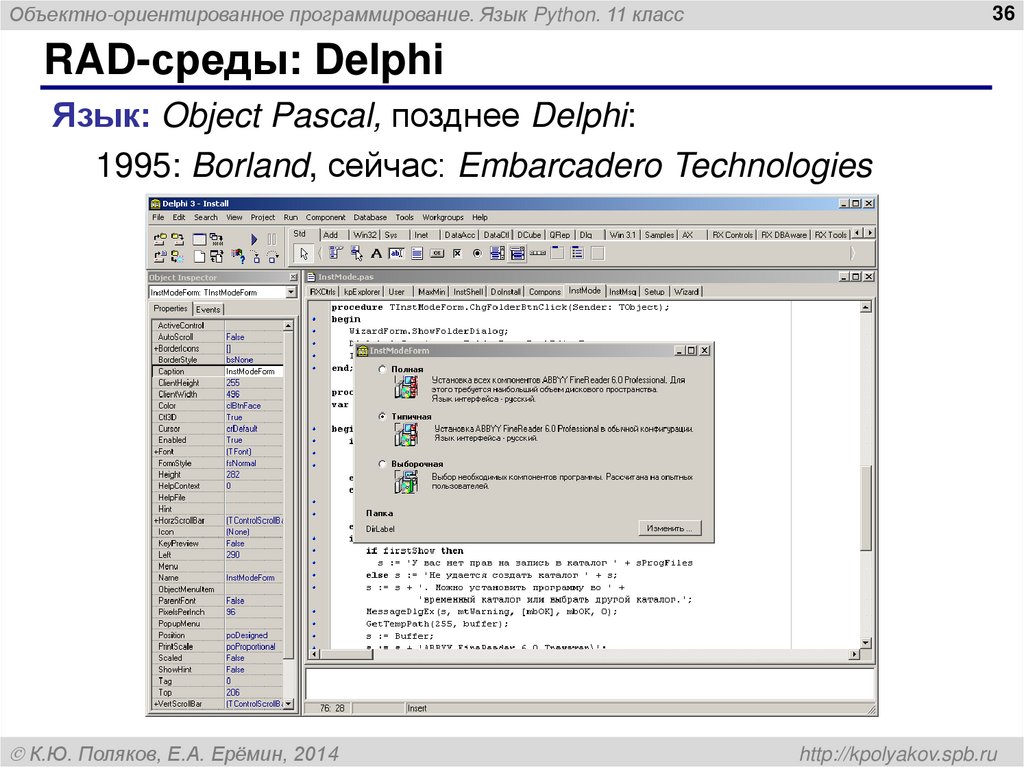Click the Run (play arrow) speedbar icon
The image size is (1024, 767).
[254, 239]
